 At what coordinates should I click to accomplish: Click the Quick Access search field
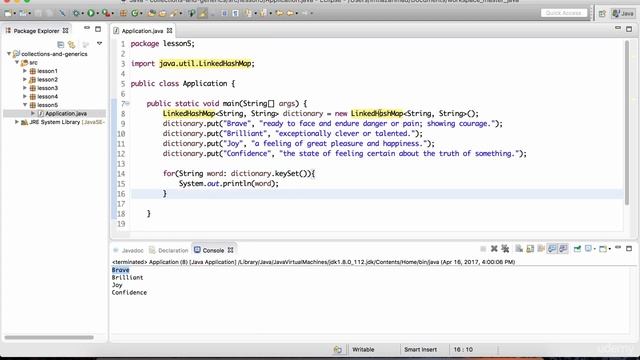point(564,13)
